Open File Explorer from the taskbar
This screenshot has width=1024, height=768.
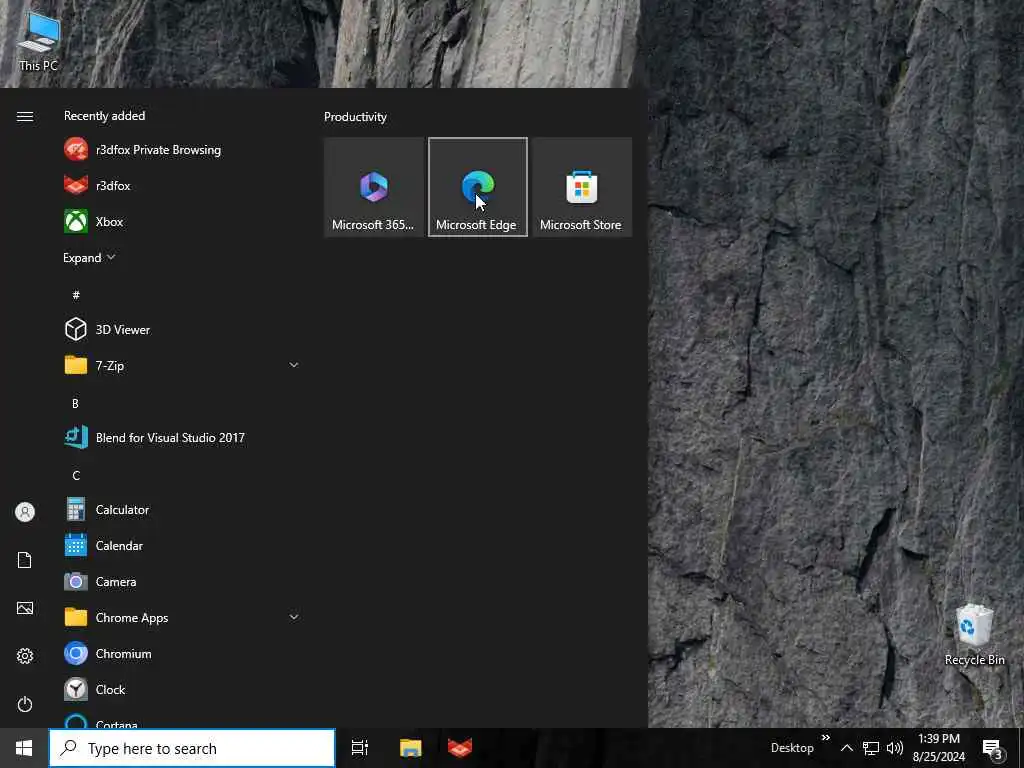point(410,748)
